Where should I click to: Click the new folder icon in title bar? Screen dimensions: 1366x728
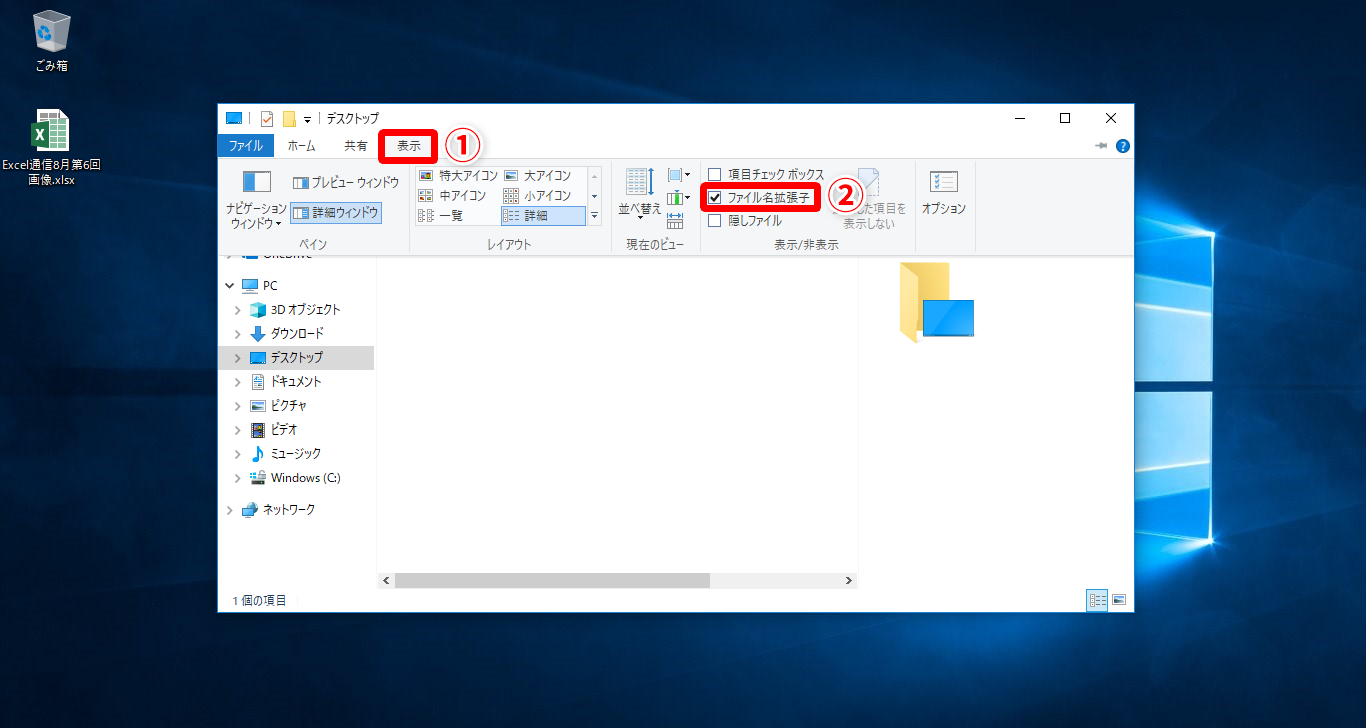pos(289,118)
